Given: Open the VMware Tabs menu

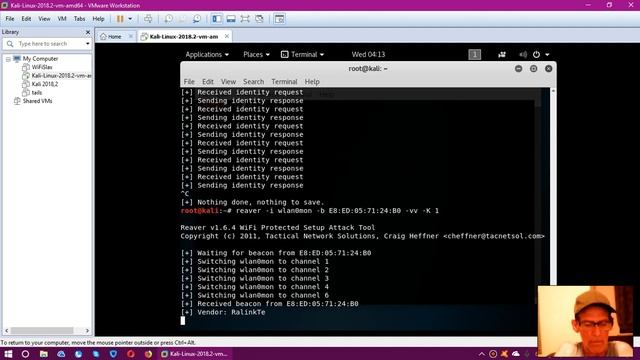Looking at the screenshot, I should tap(79, 19).
